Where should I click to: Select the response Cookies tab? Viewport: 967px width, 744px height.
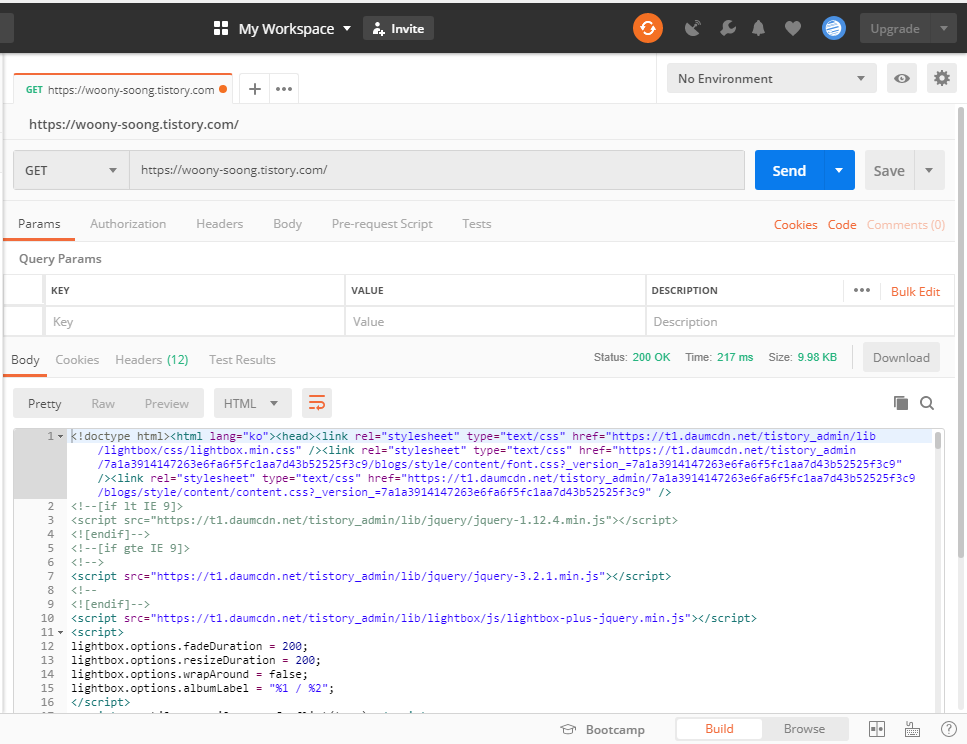click(77, 360)
